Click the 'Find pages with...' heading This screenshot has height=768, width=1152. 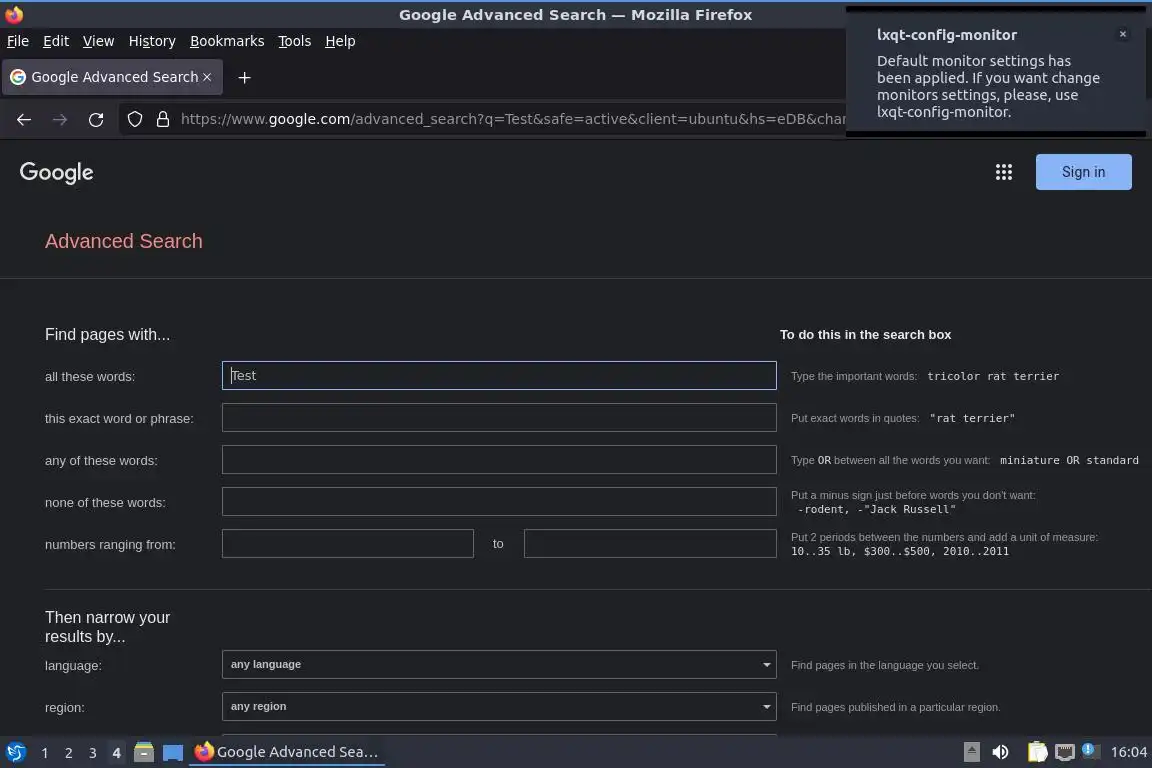click(x=107, y=334)
